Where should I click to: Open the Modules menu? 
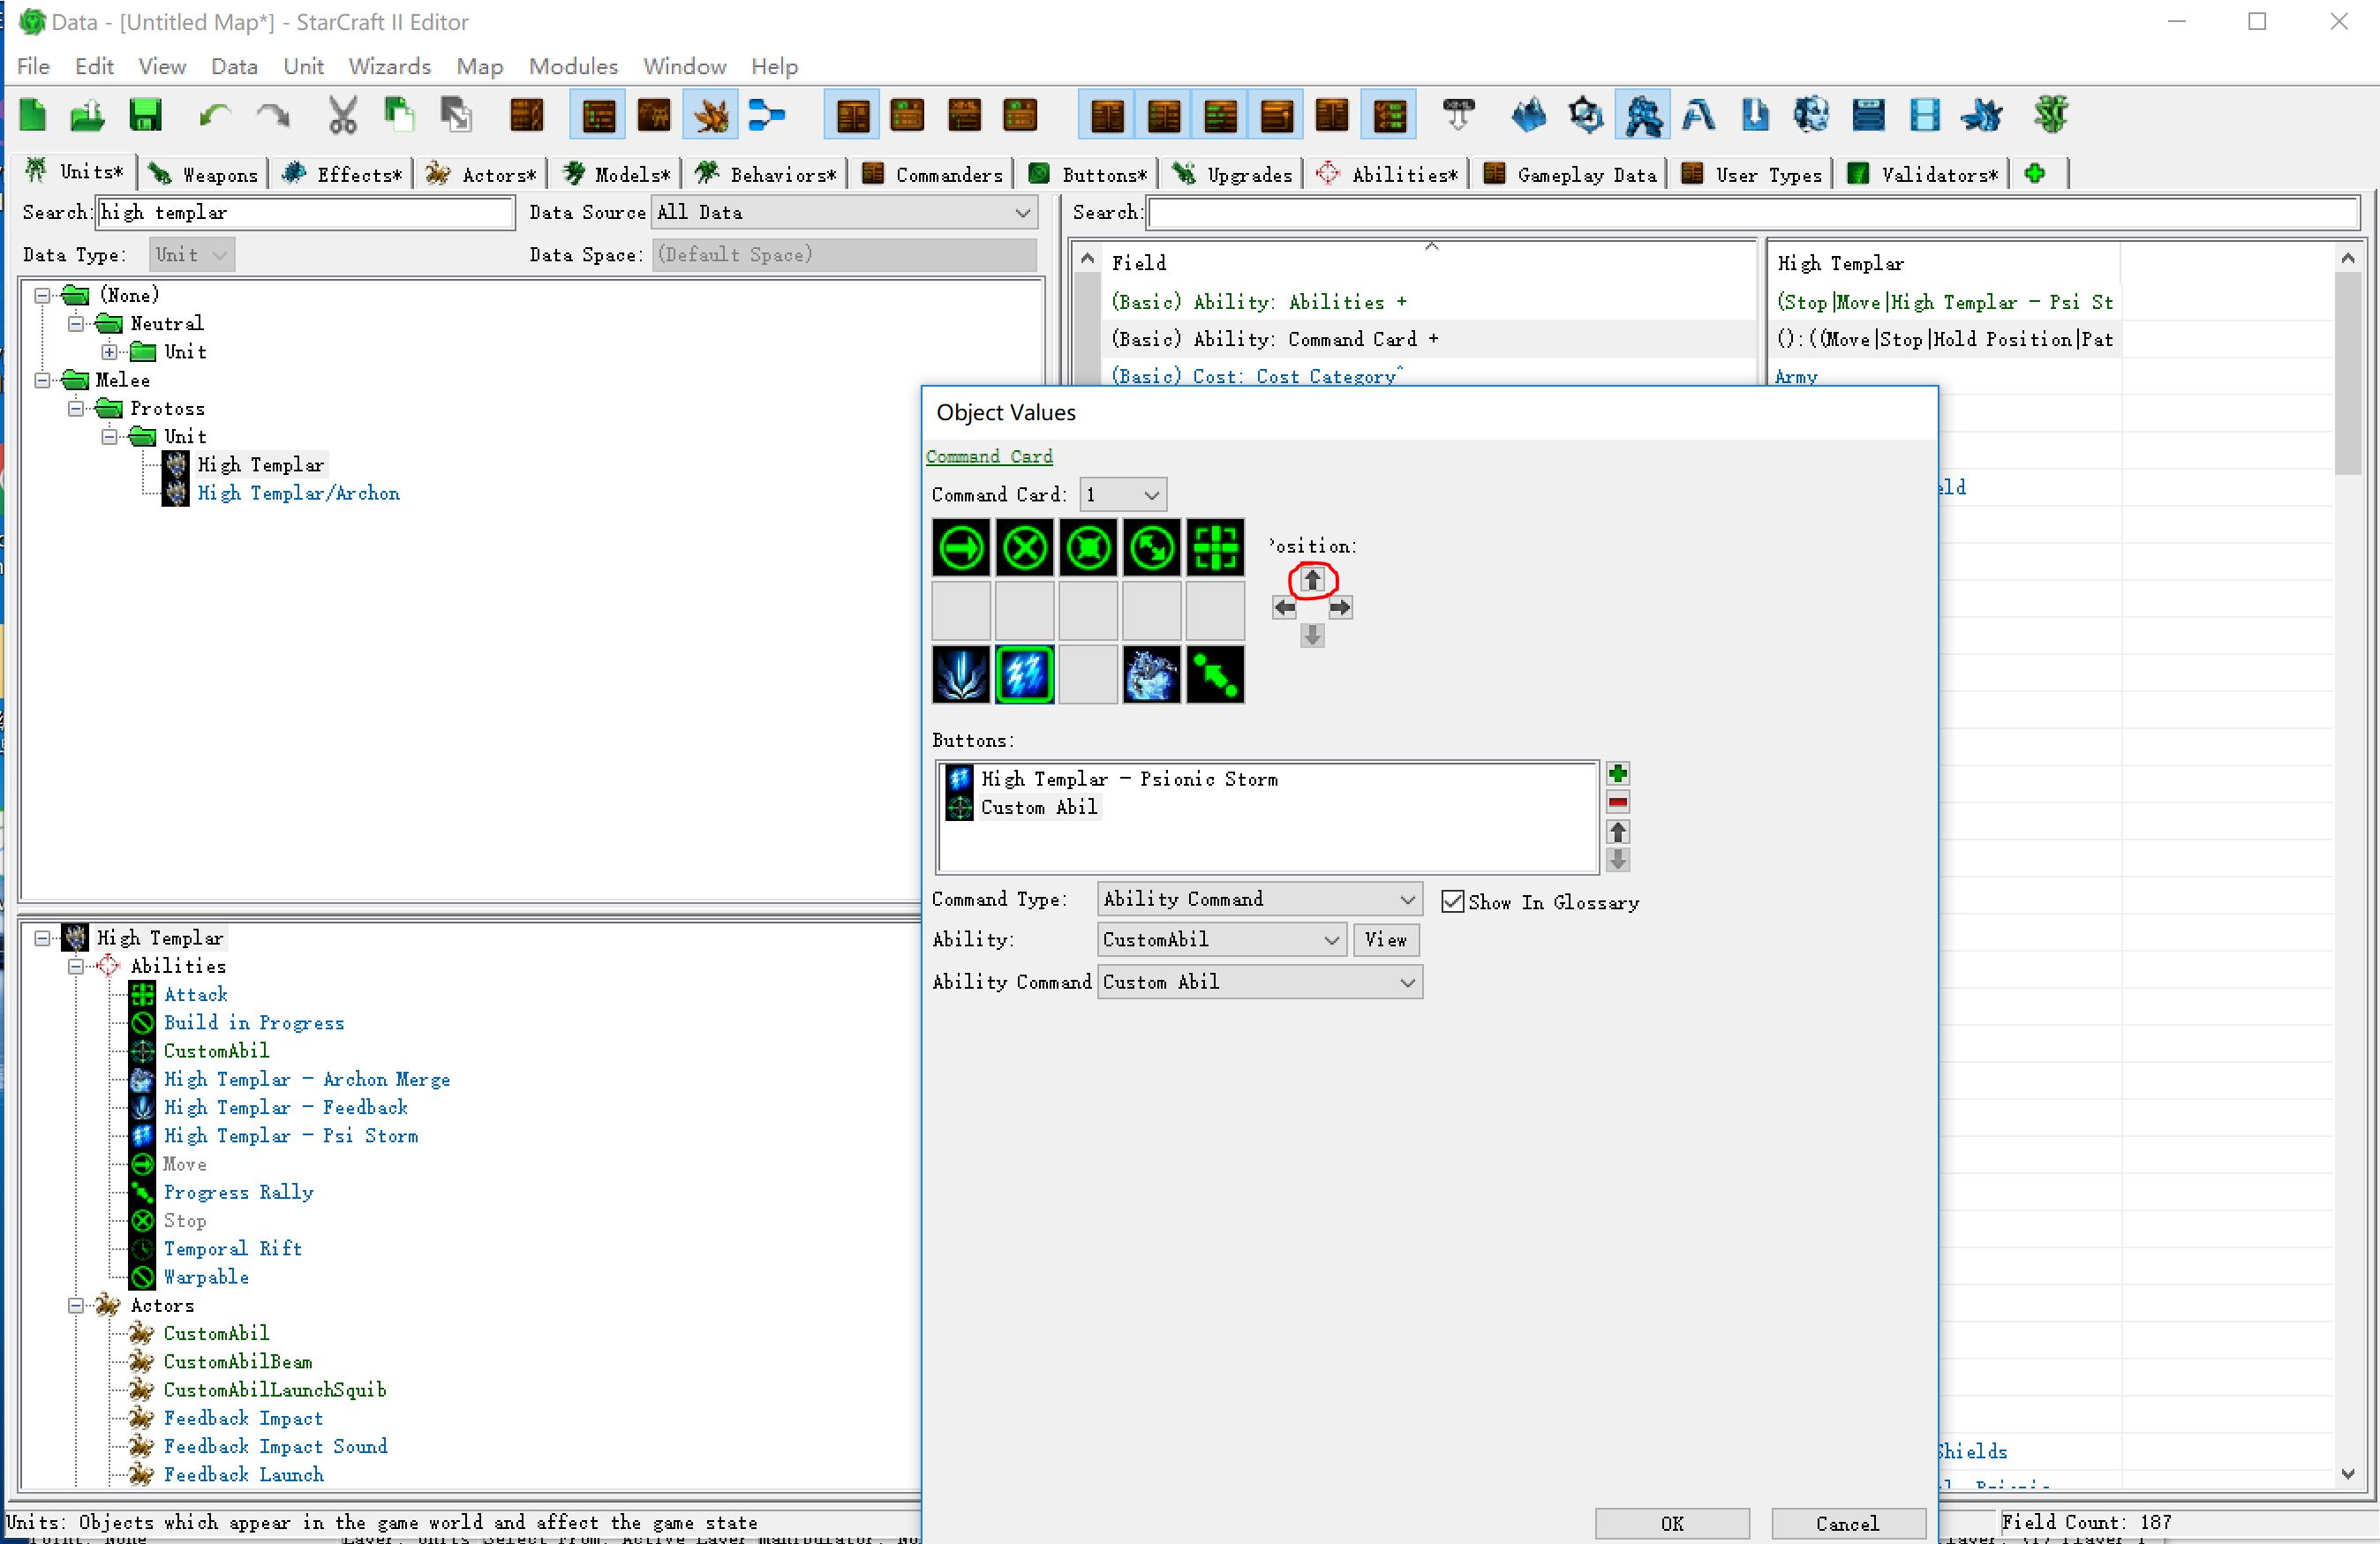pos(573,66)
